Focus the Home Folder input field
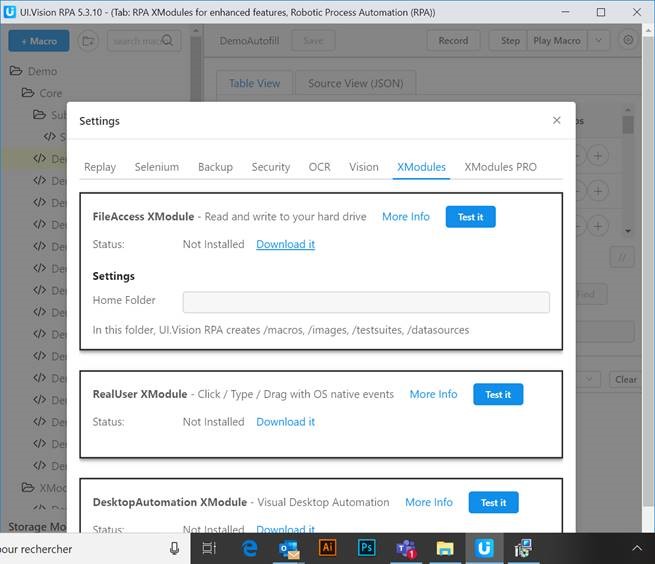Viewport: 655px width, 564px height. 366,302
